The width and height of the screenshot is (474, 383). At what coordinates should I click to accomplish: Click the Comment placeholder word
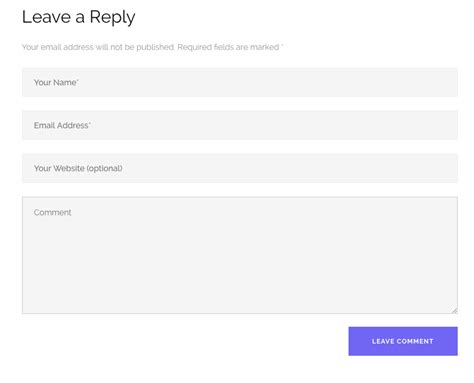pos(52,212)
